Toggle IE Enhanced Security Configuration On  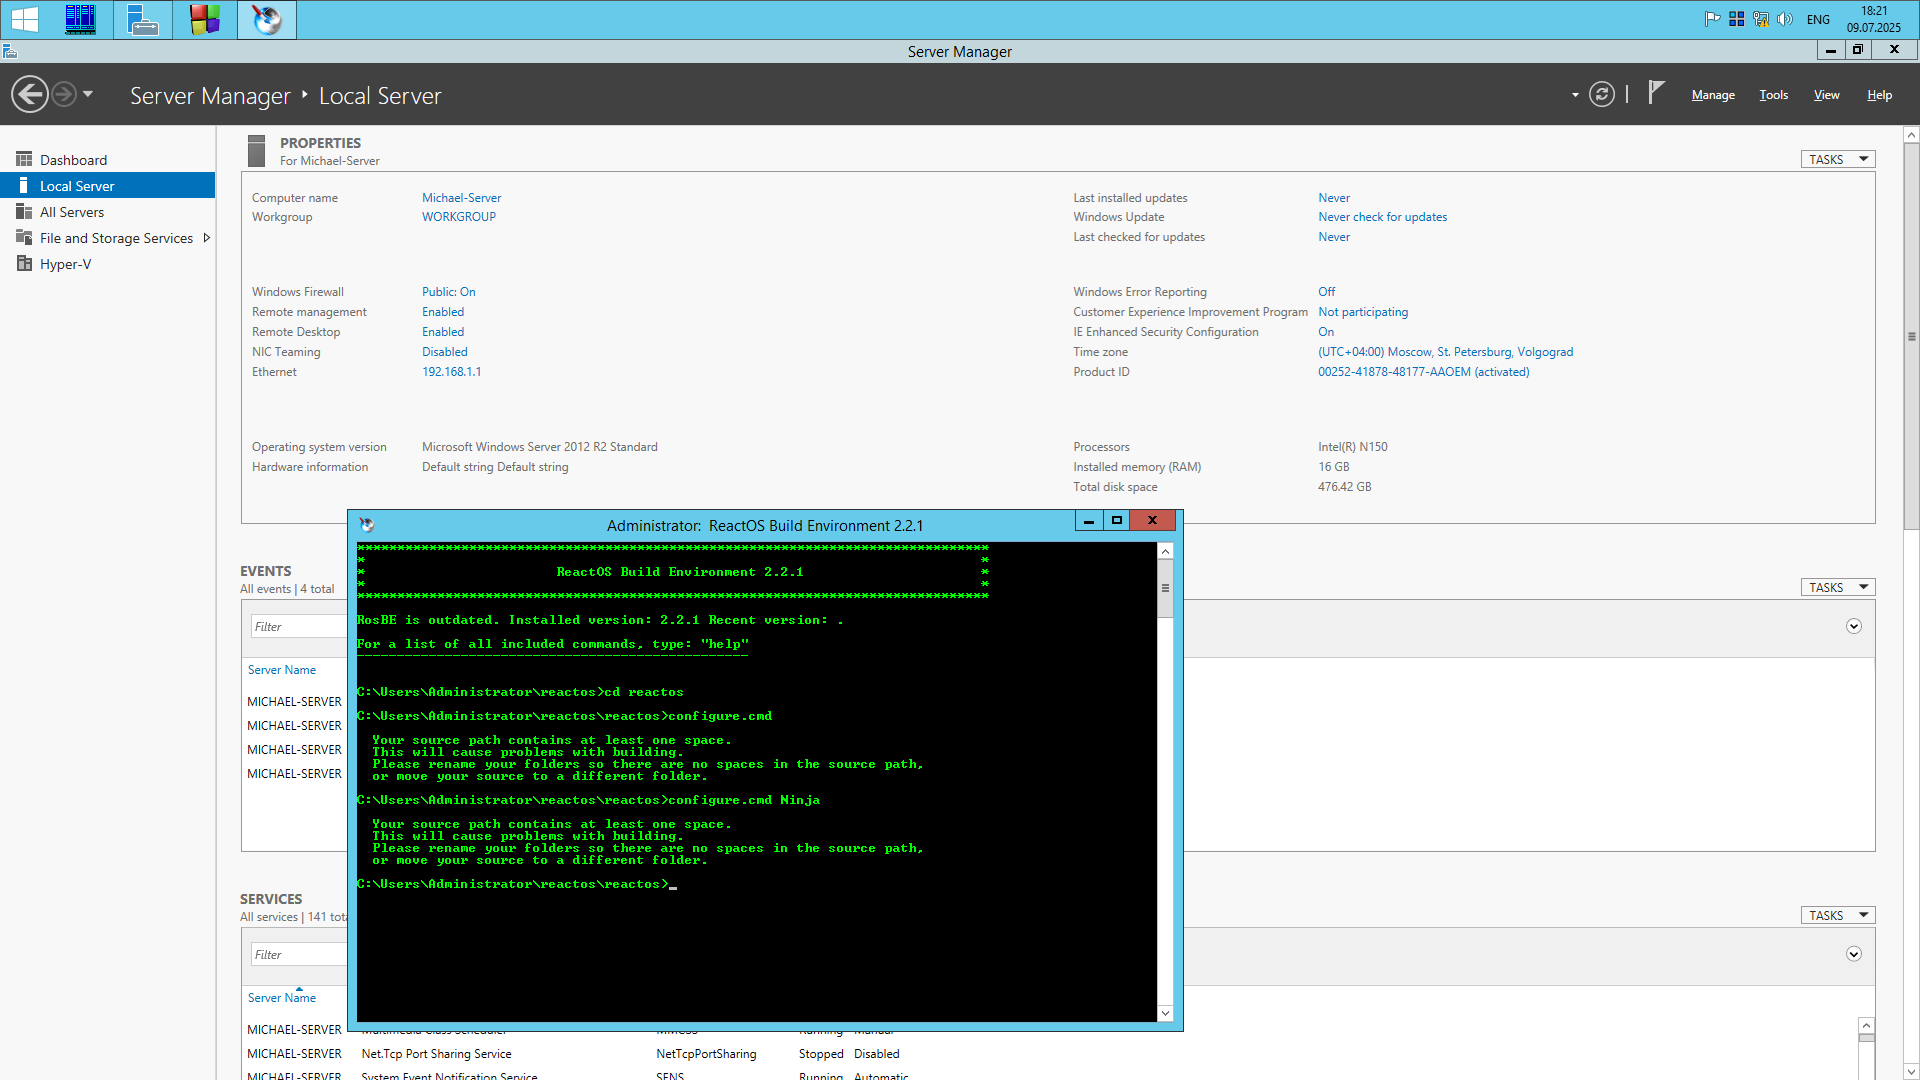point(1325,332)
